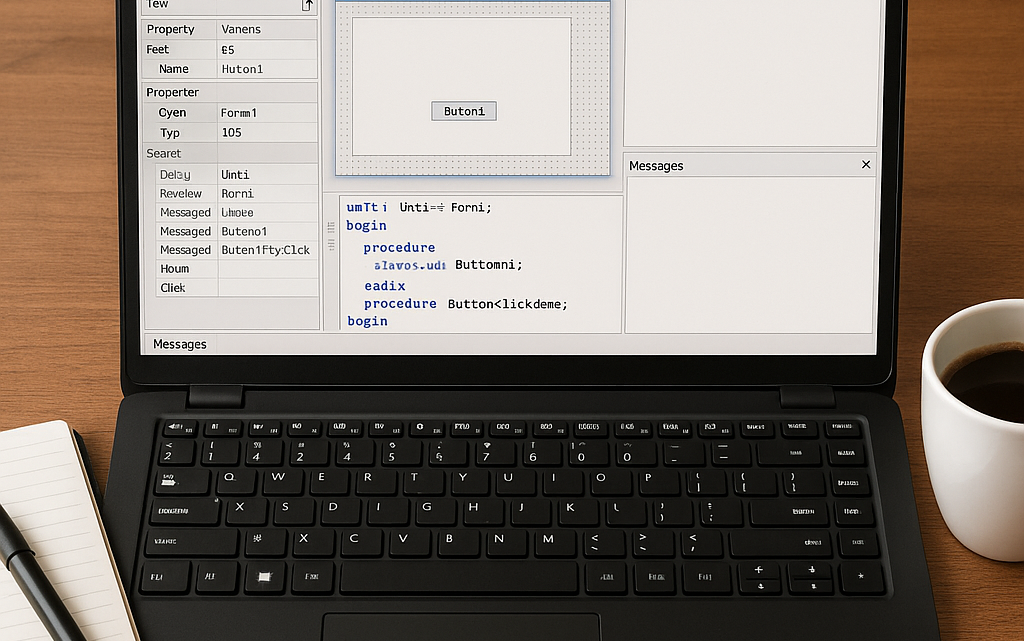Click the Unti value of Delay
Viewport: 1024px width, 641px height.
pos(235,175)
